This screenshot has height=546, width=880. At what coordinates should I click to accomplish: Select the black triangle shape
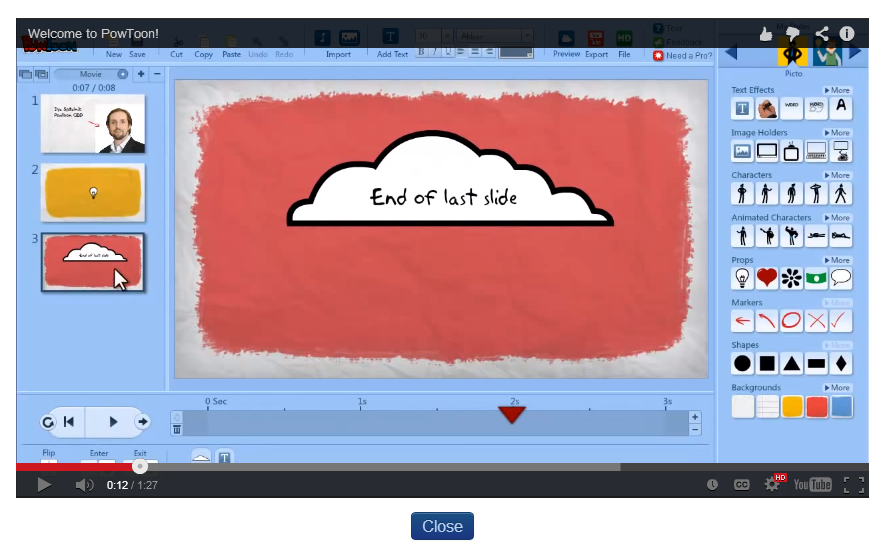tap(791, 364)
